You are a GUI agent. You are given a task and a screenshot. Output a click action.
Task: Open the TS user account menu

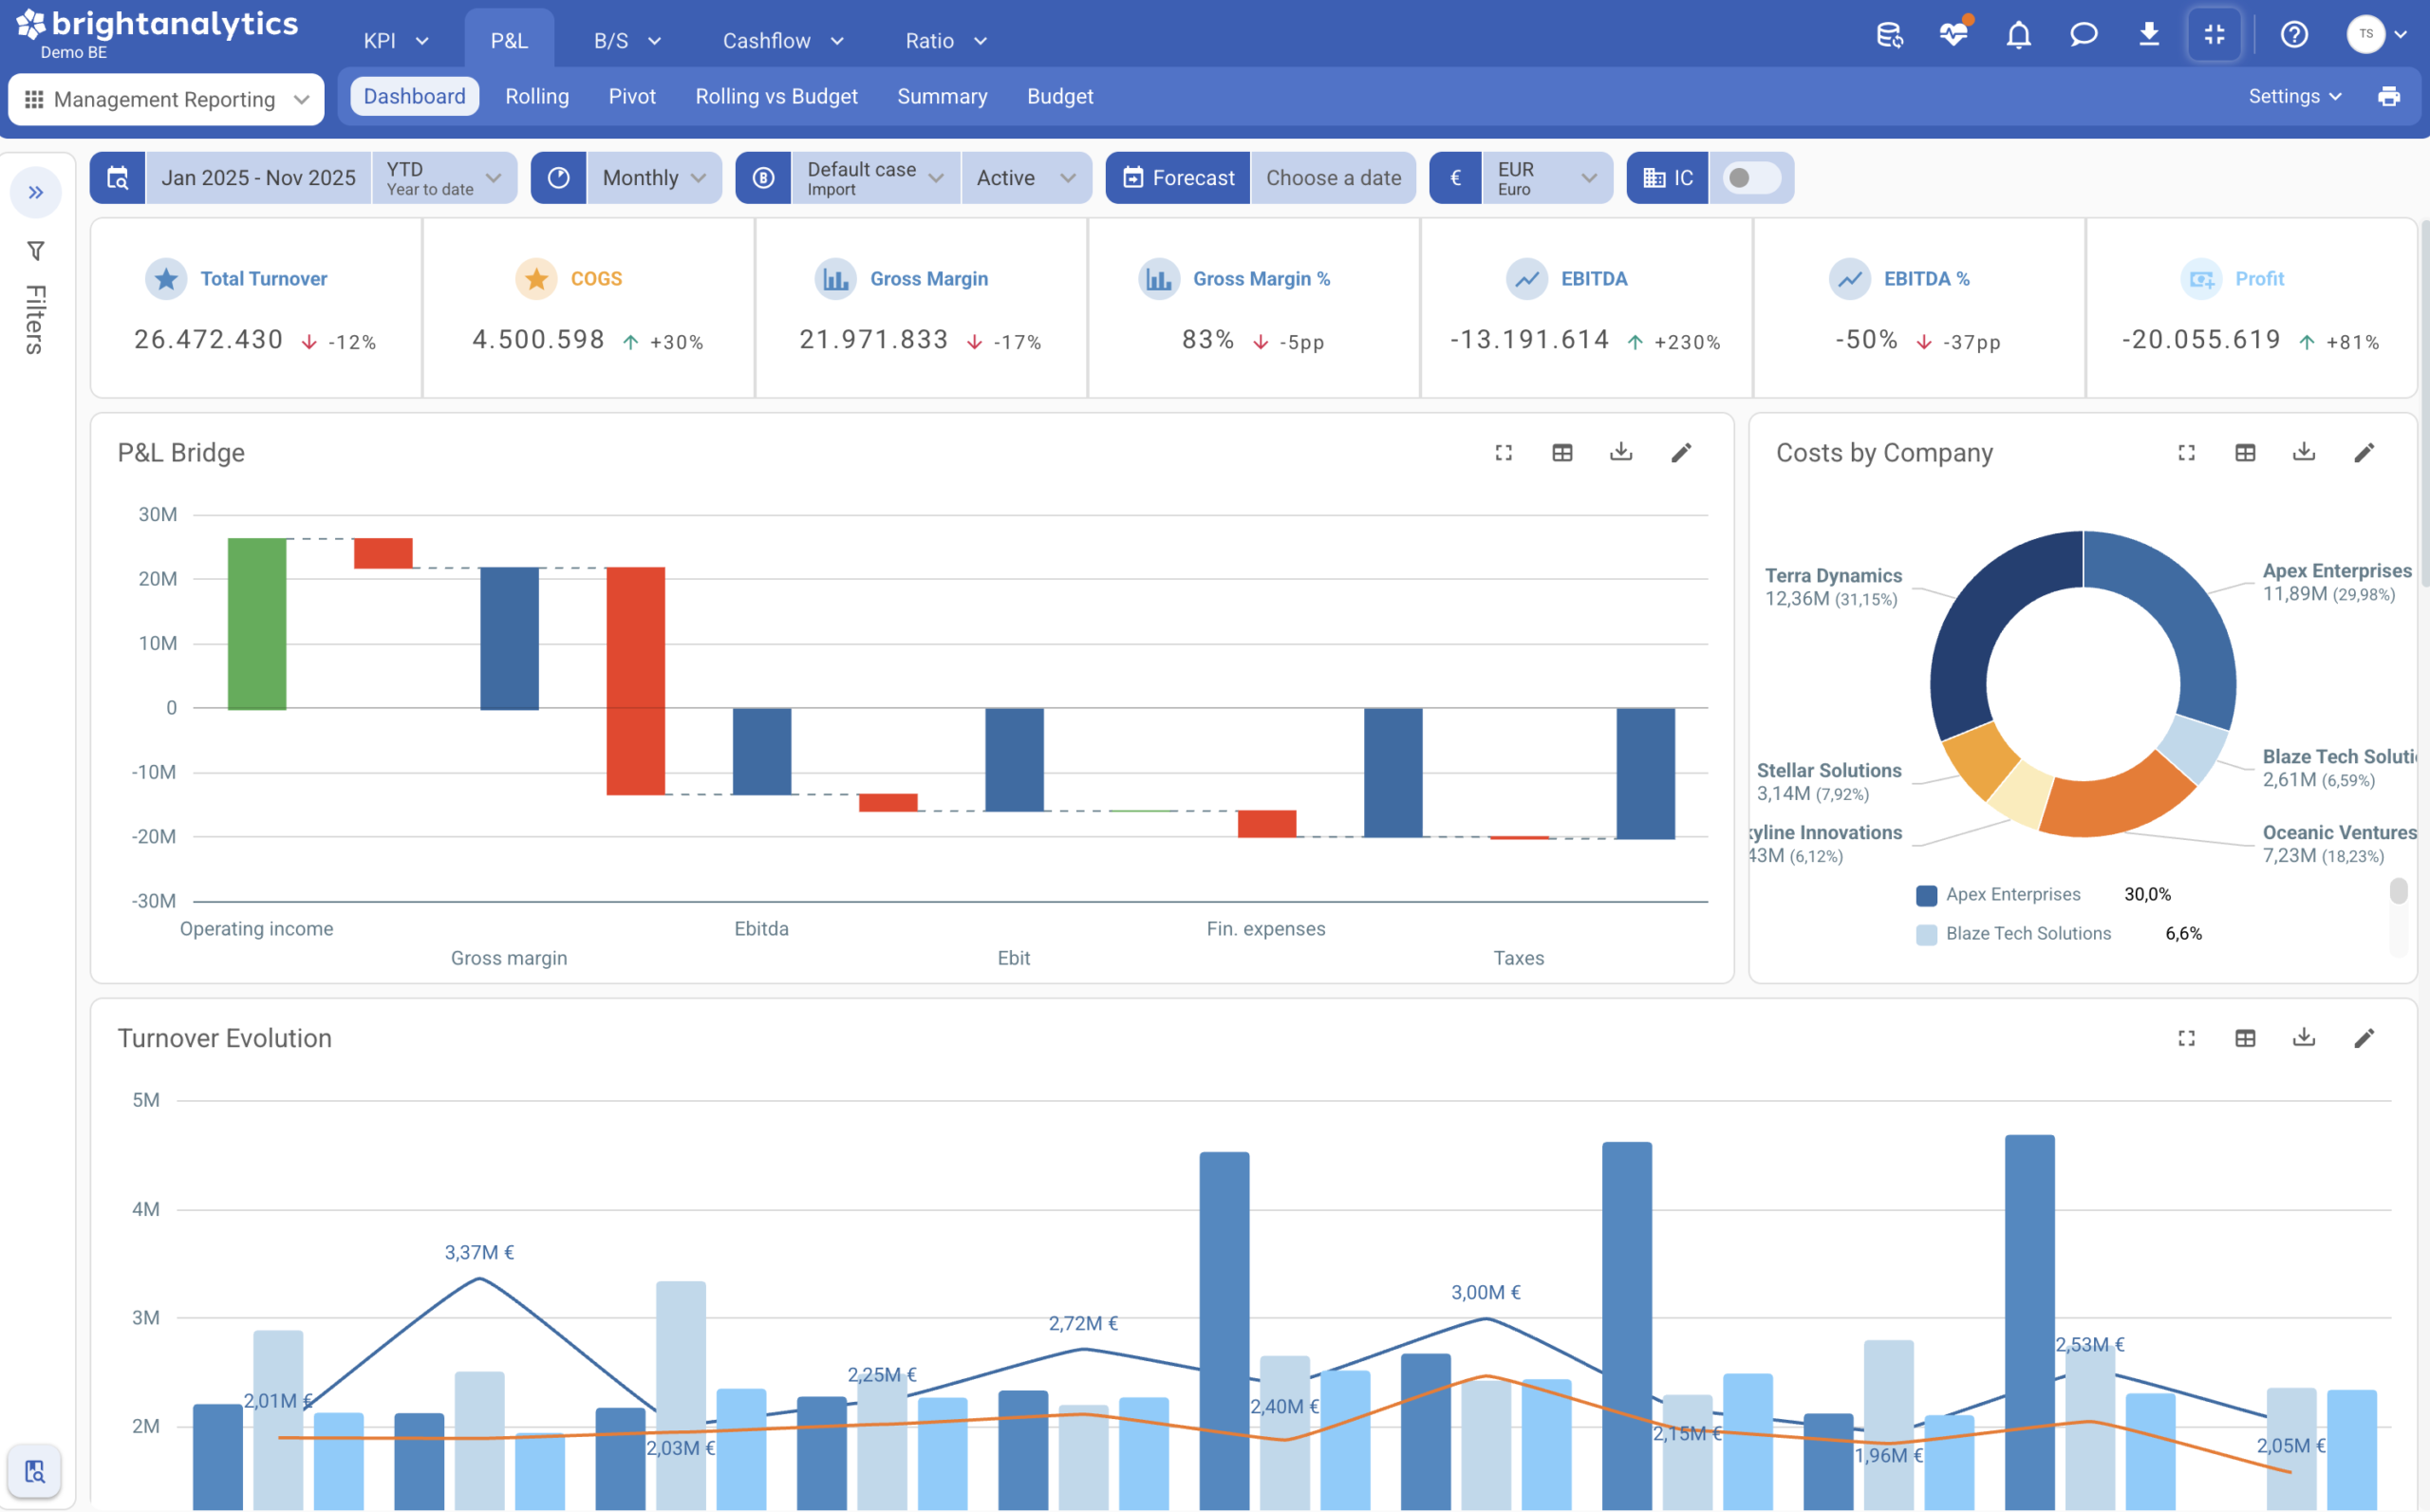(x=2376, y=35)
